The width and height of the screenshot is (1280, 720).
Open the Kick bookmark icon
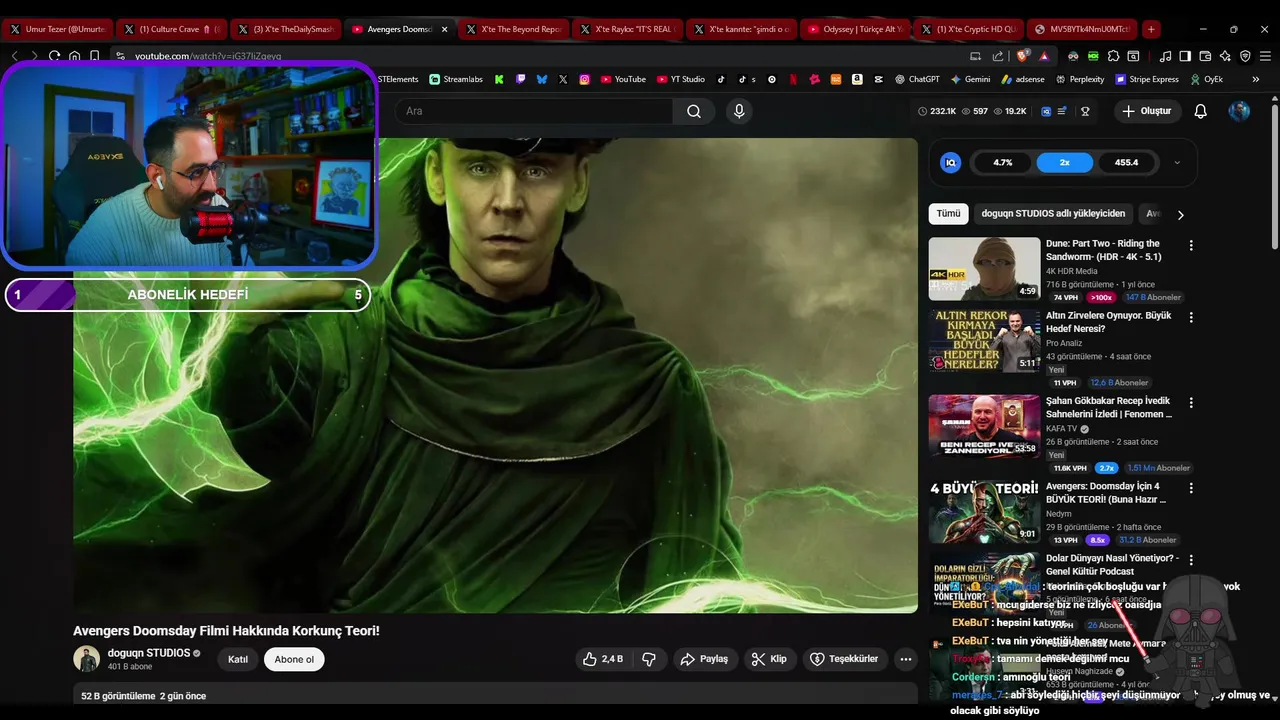(499, 79)
